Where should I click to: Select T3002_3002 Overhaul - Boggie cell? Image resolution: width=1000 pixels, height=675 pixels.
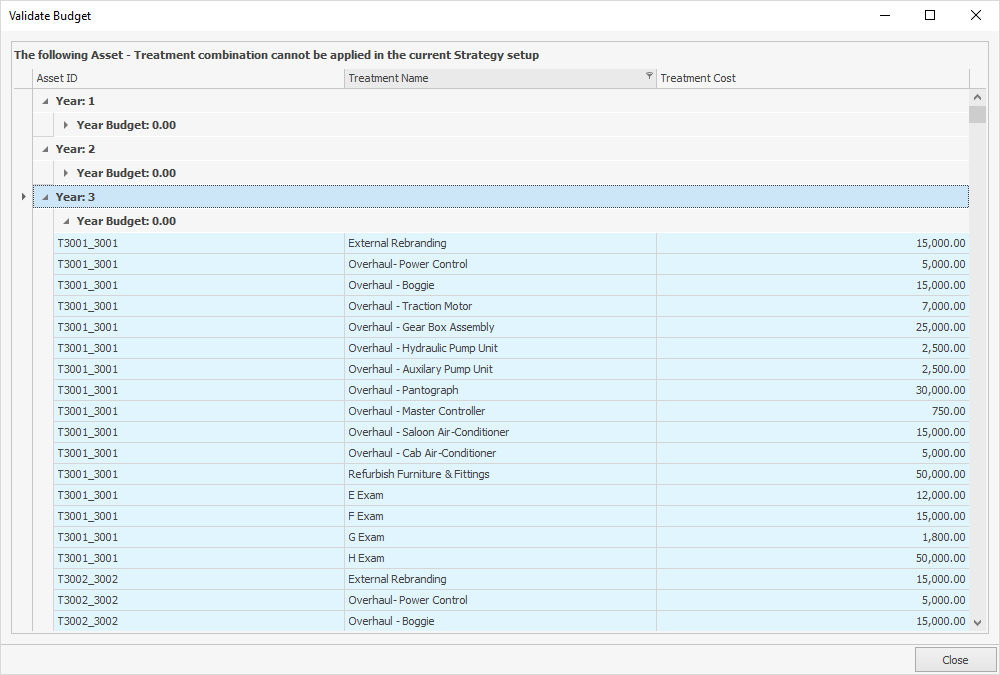pyautogui.click(x=500, y=622)
